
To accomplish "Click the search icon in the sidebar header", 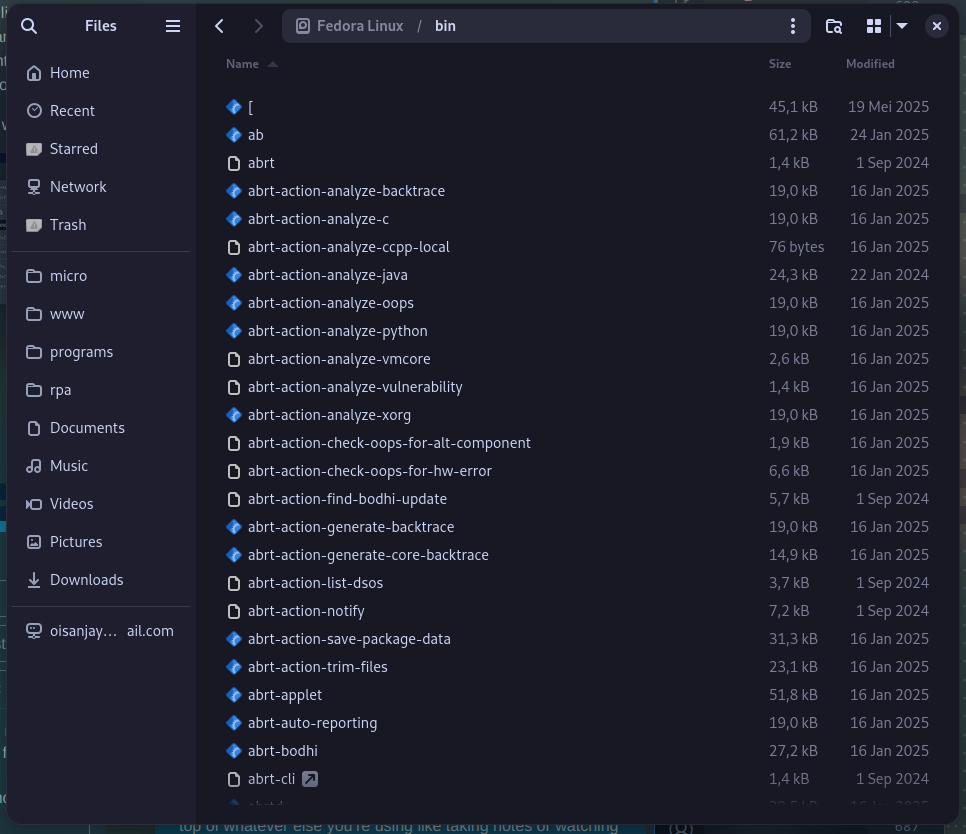I will 29,26.
